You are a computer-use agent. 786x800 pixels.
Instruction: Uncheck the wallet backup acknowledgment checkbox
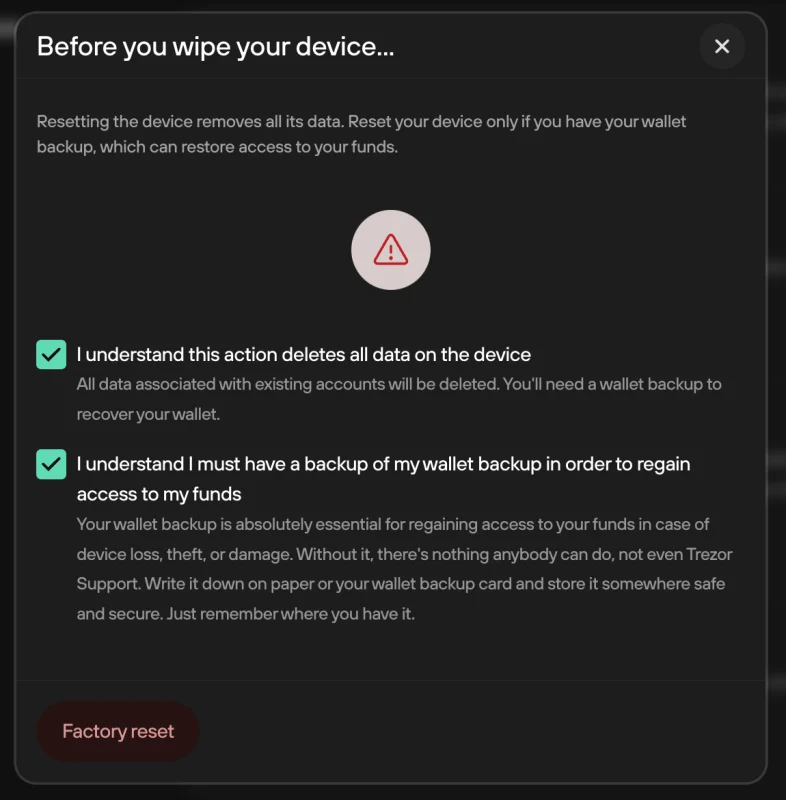tap(51, 464)
